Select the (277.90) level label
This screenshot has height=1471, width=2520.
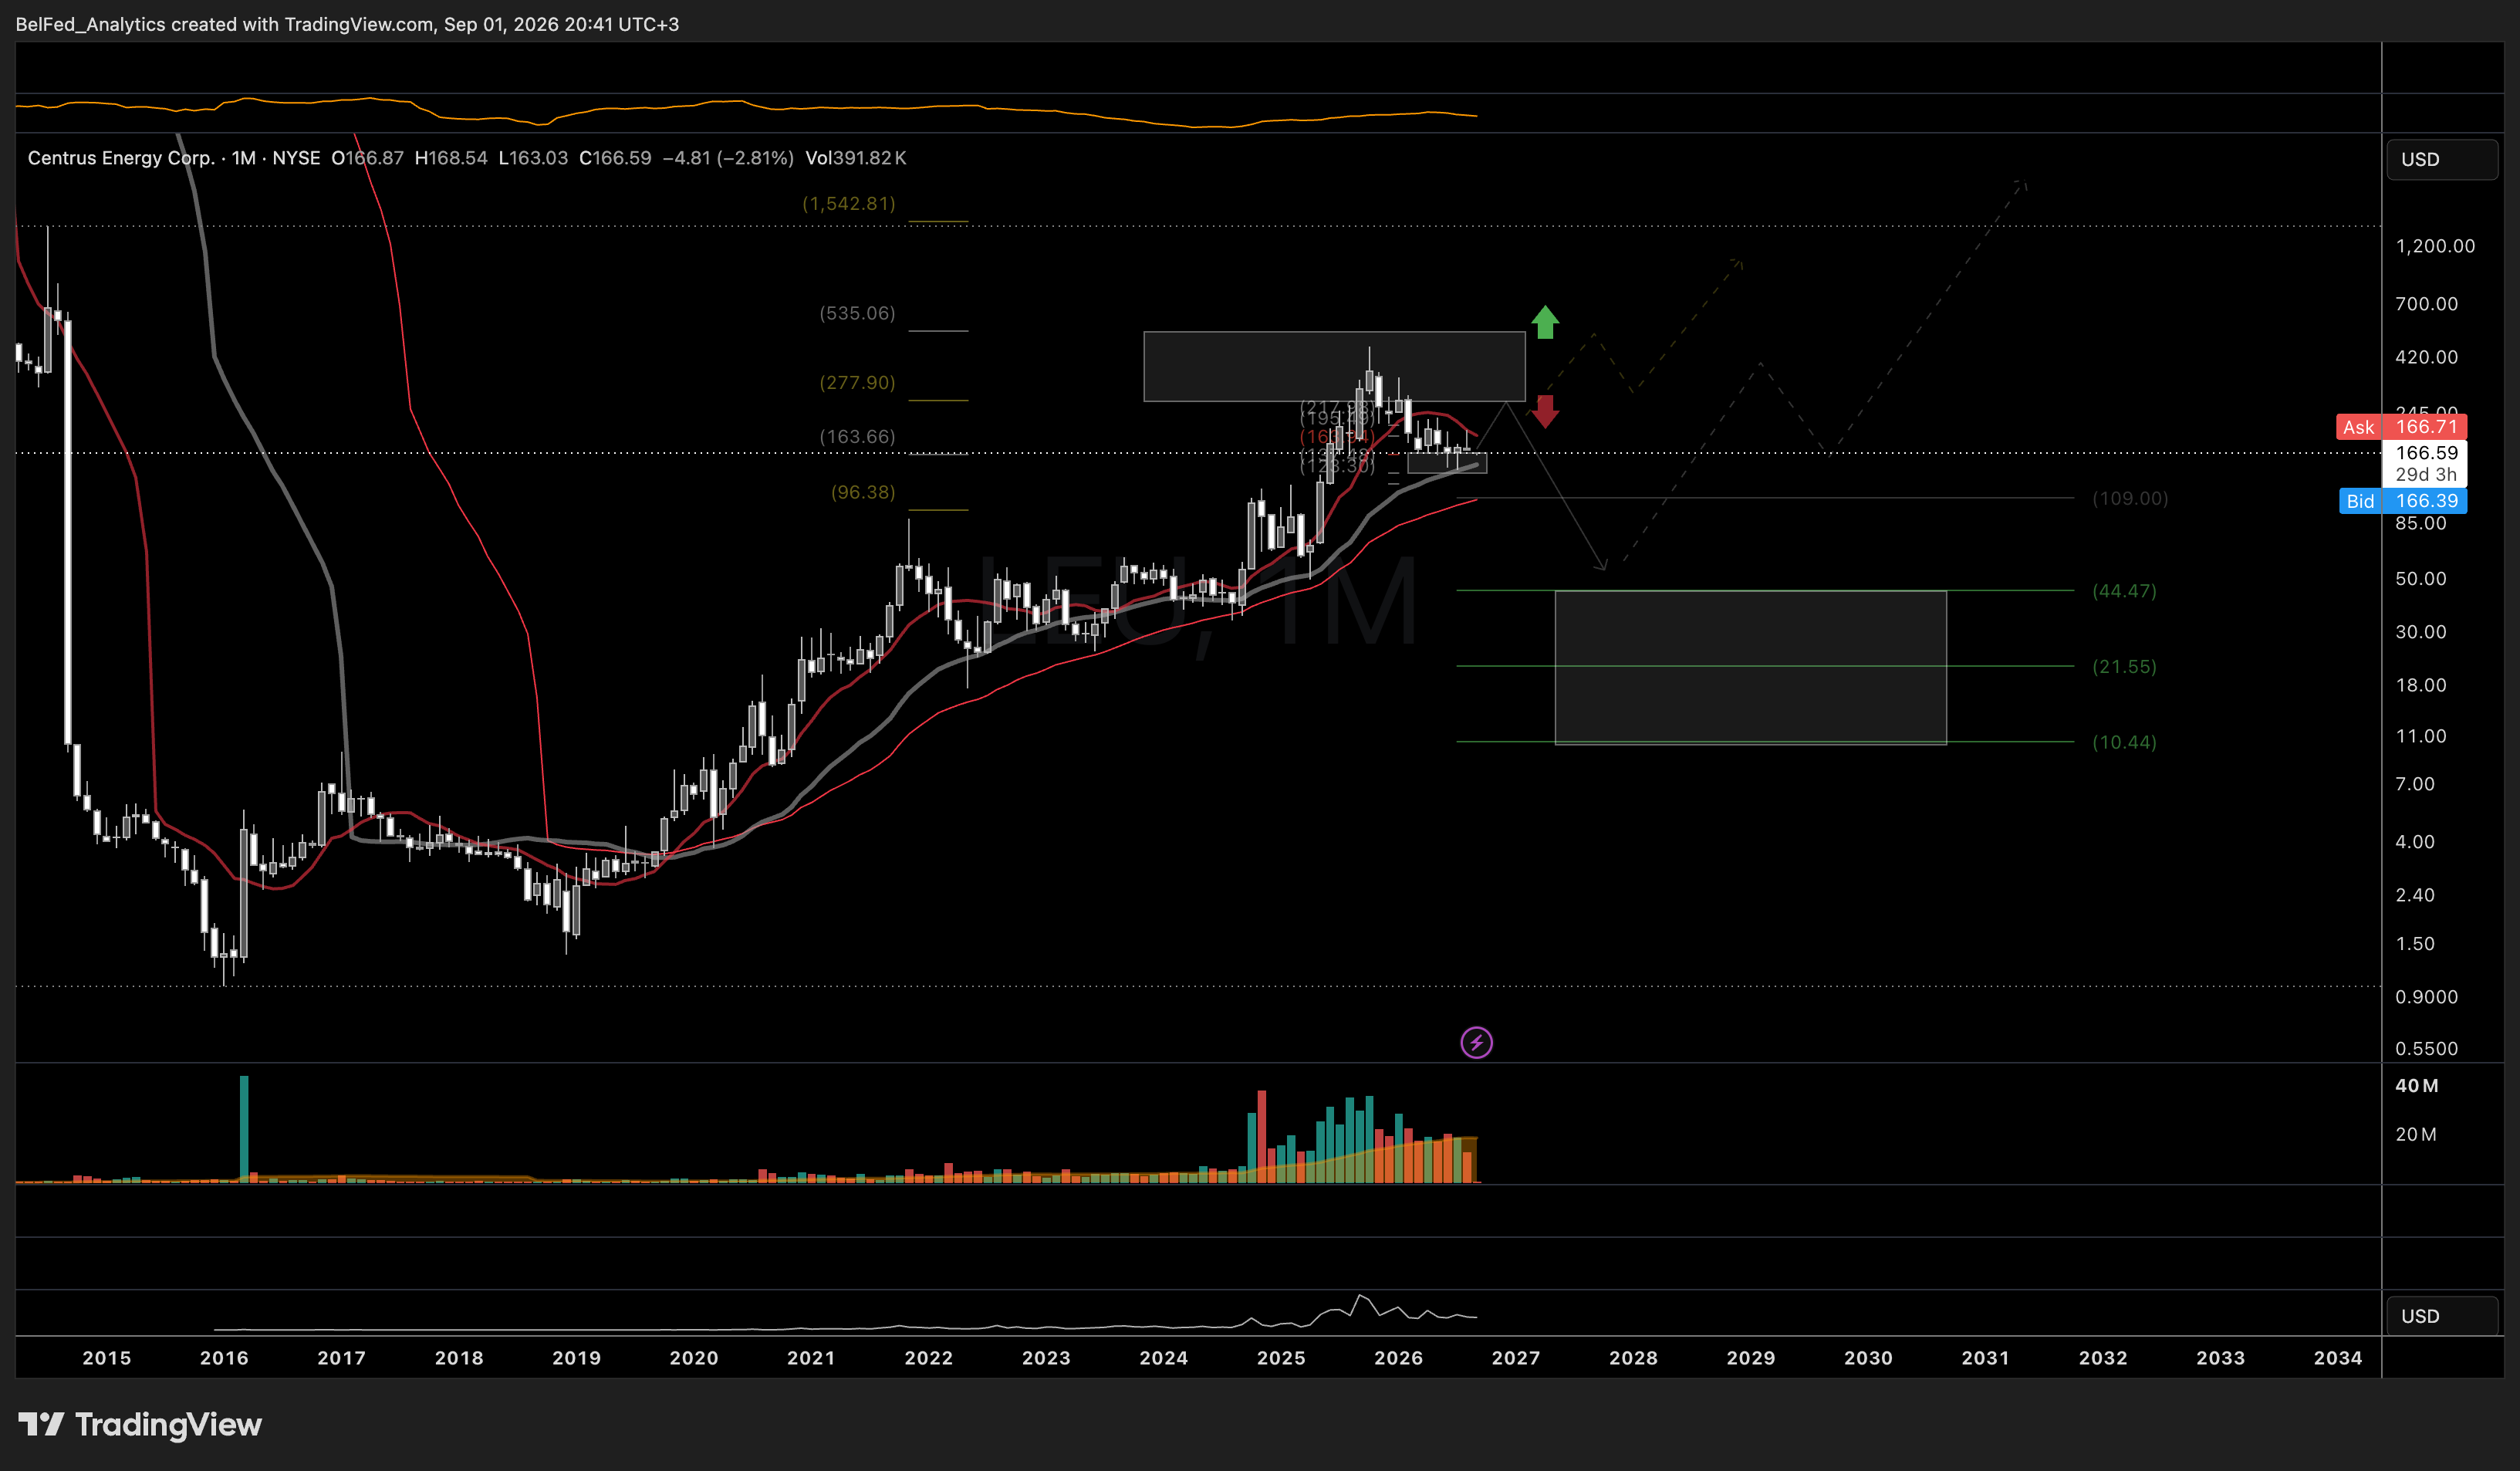click(857, 382)
